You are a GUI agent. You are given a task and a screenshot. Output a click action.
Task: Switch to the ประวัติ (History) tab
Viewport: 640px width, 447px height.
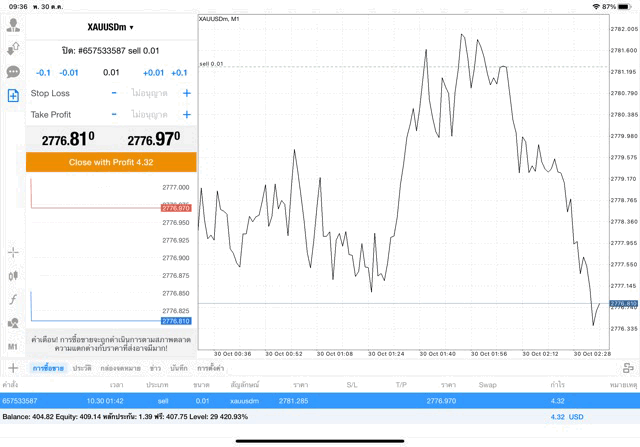click(82, 369)
